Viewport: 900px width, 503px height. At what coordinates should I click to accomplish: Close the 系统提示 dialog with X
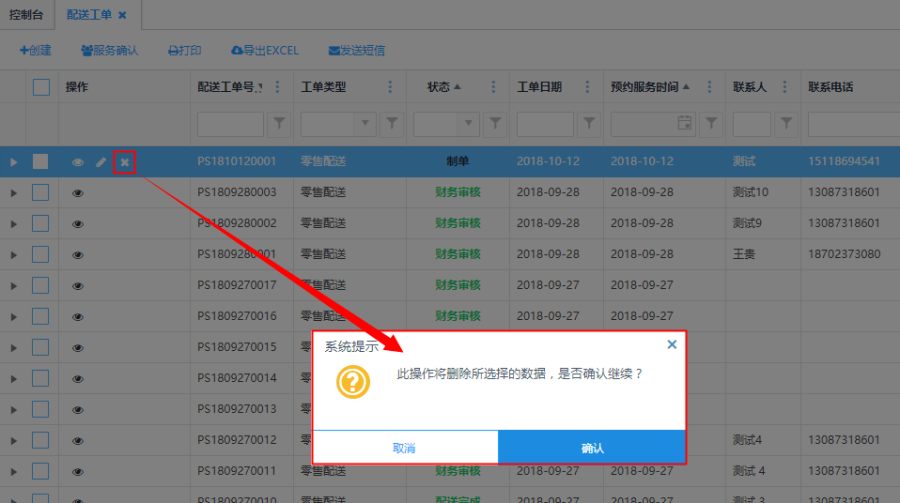pyautogui.click(x=672, y=344)
